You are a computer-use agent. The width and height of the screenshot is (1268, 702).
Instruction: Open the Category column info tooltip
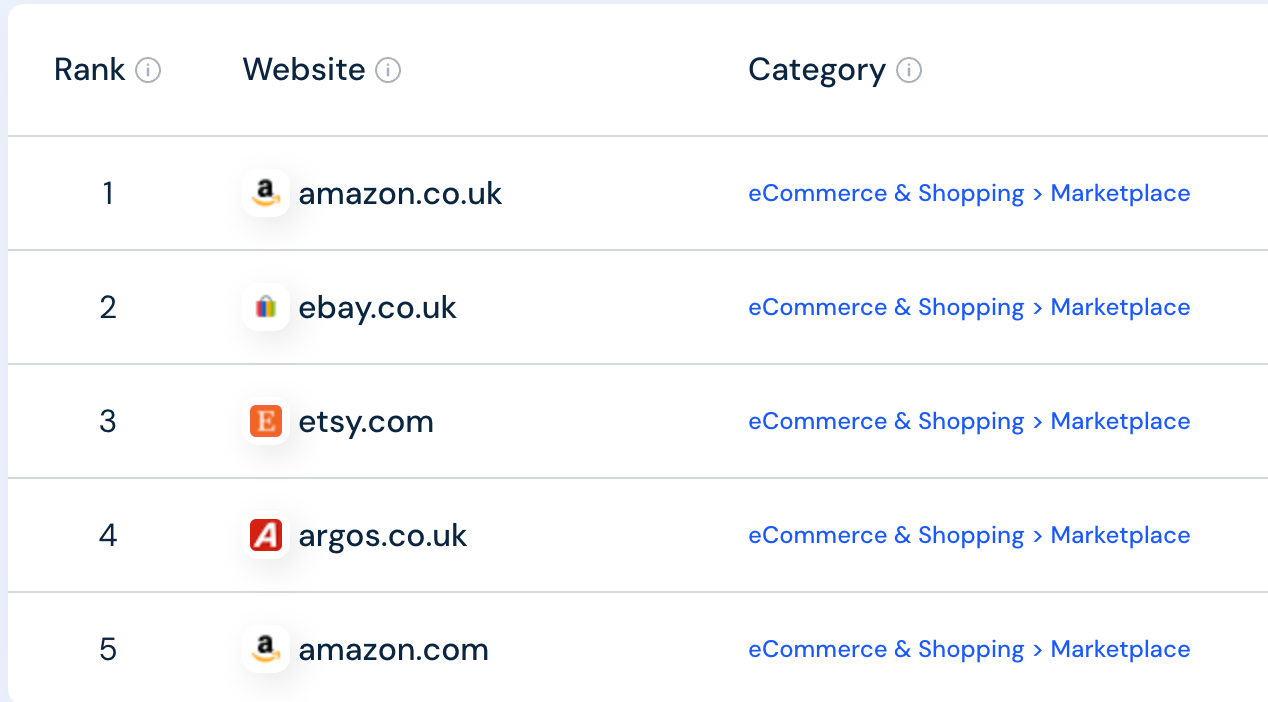909,70
